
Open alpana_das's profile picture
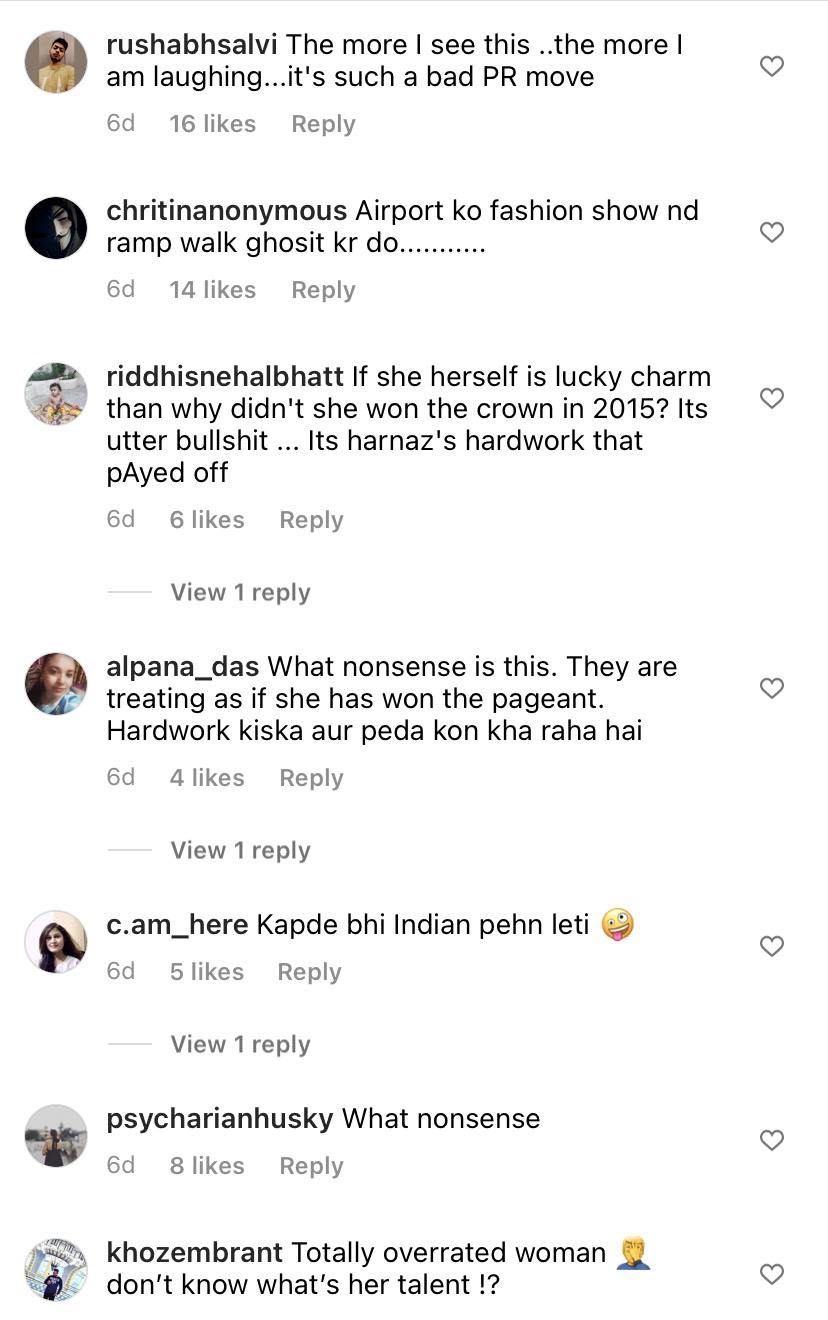pos(56,684)
